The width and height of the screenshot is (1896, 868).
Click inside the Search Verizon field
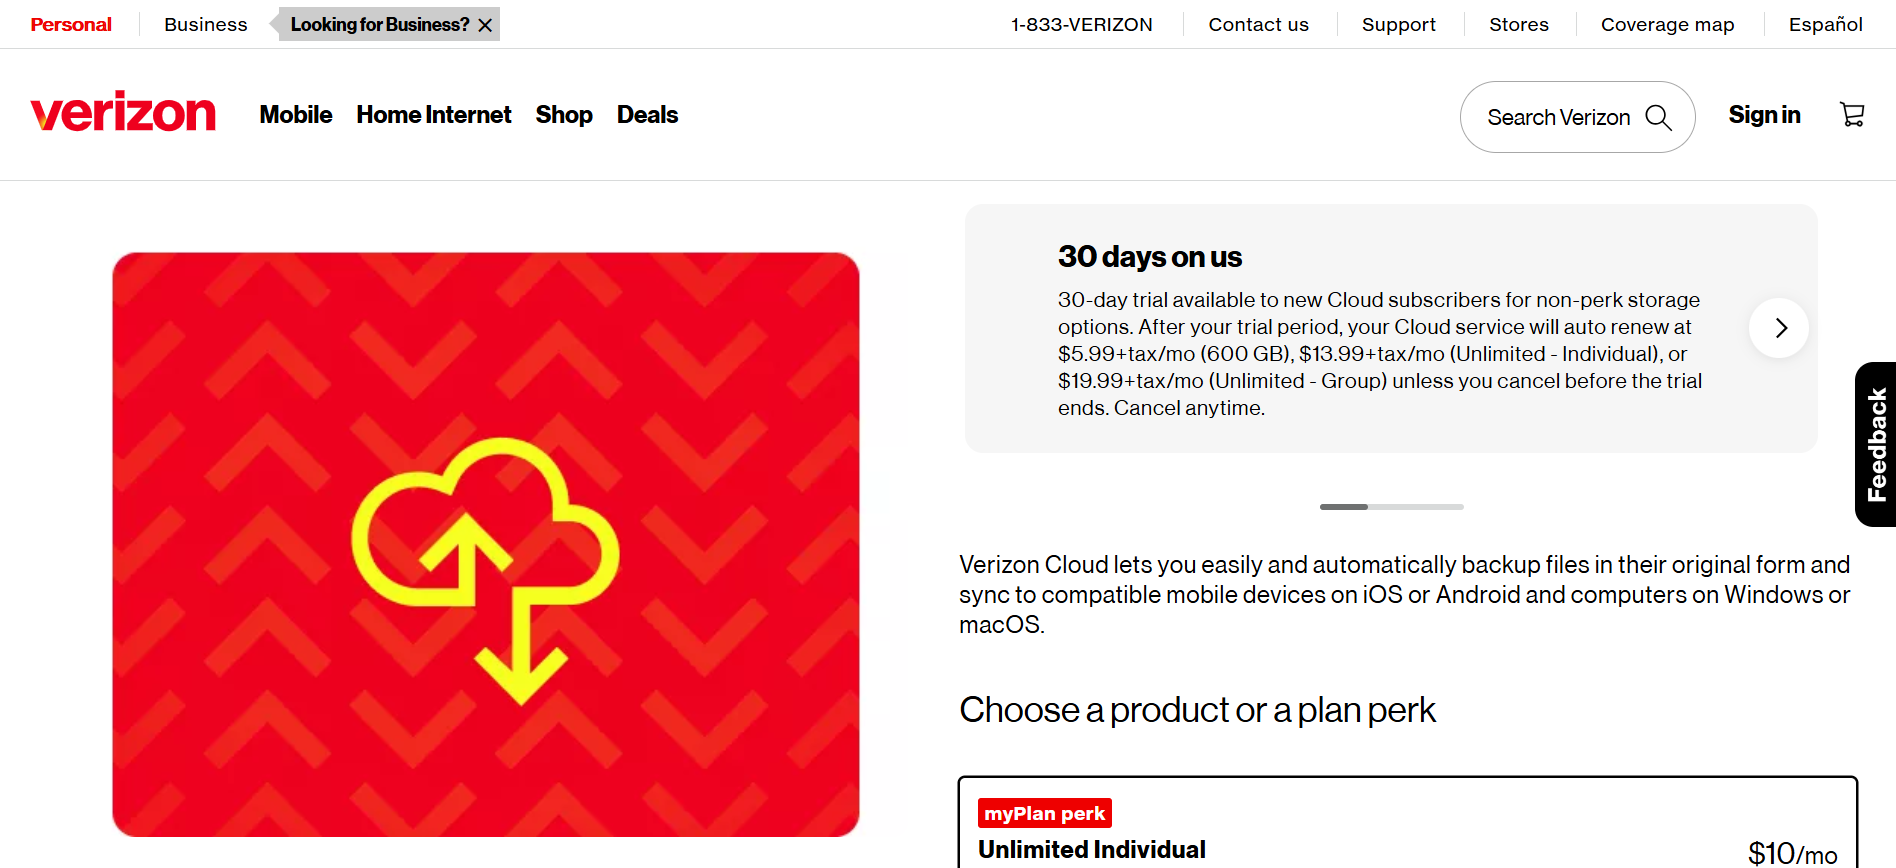pyautogui.click(x=1560, y=117)
